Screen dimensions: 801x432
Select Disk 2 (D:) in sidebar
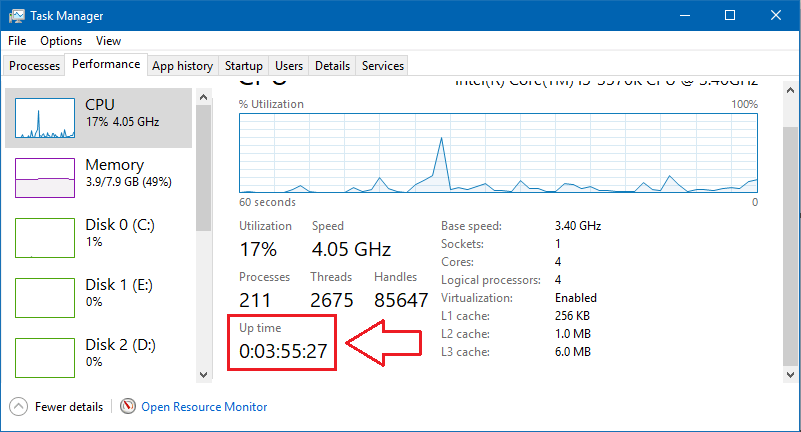pos(99,357)
